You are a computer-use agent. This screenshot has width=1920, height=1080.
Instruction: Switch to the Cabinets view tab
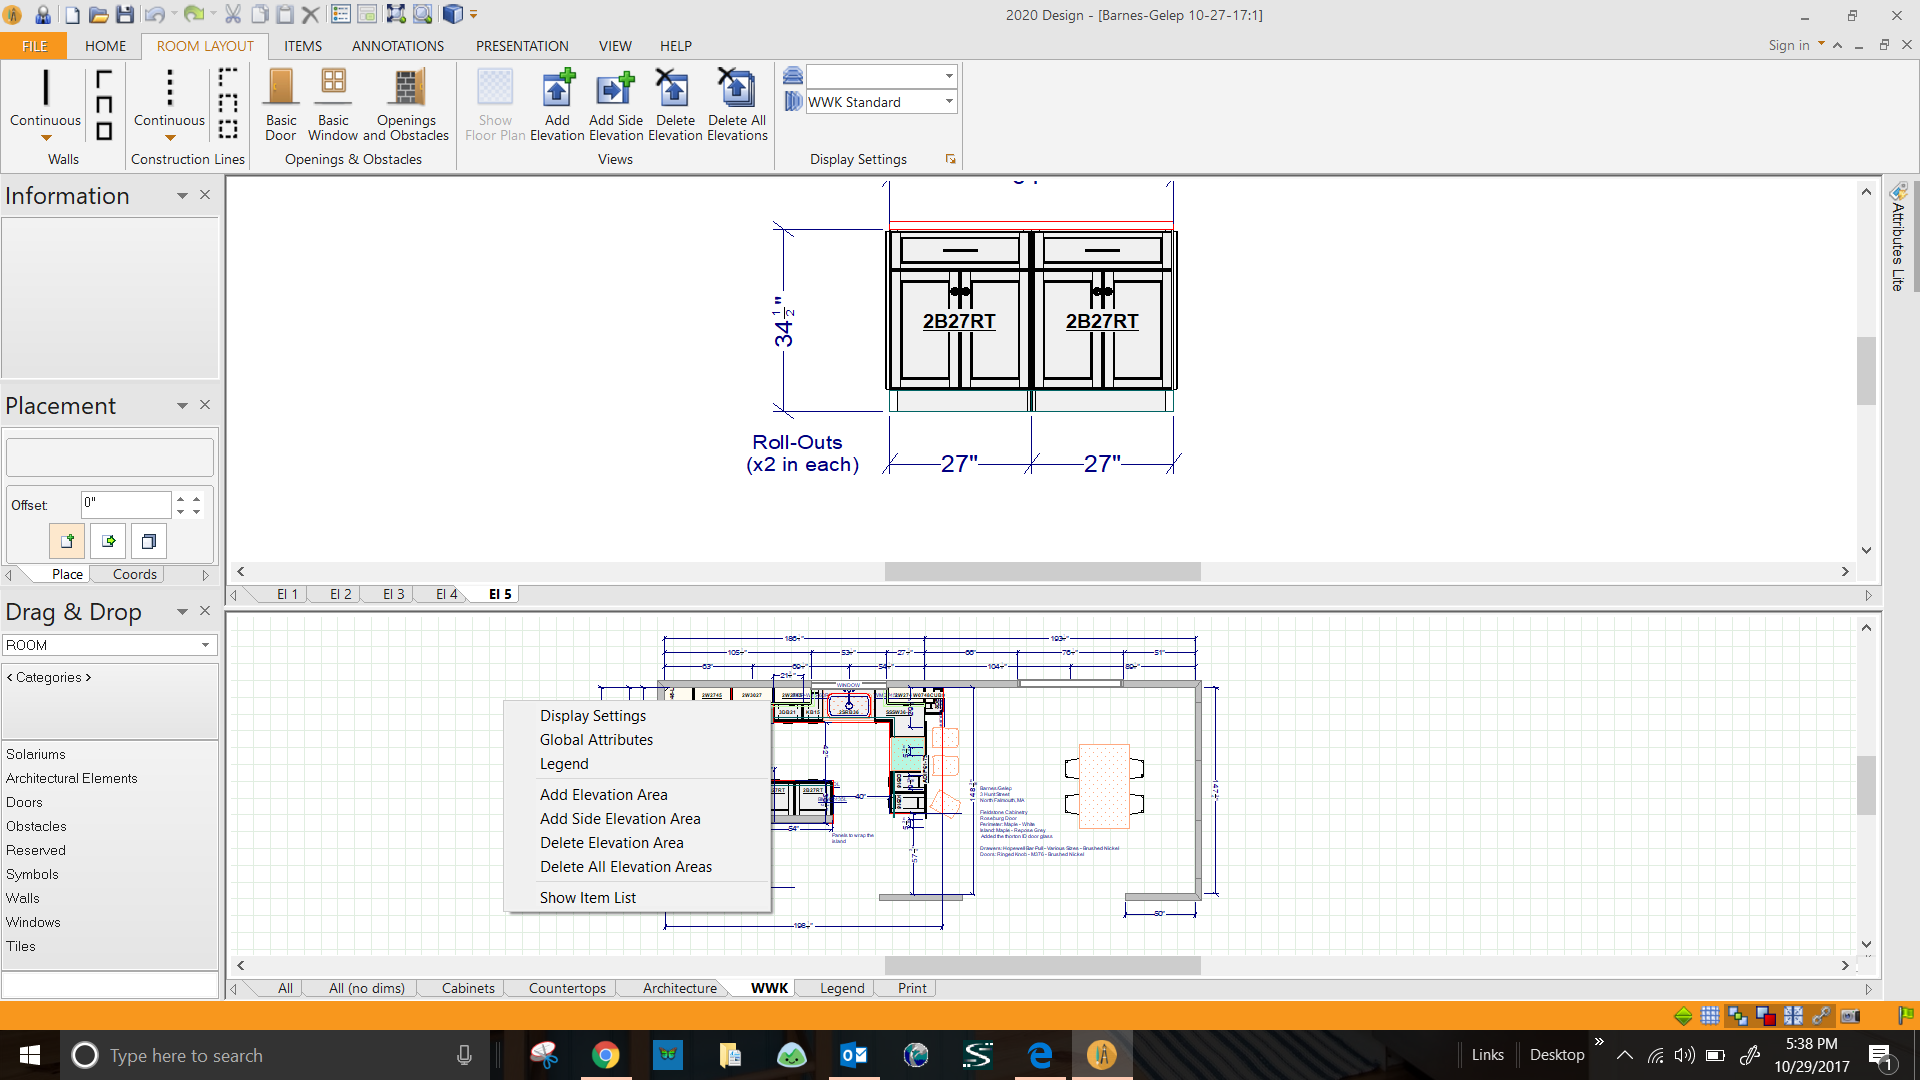[468, 988]
